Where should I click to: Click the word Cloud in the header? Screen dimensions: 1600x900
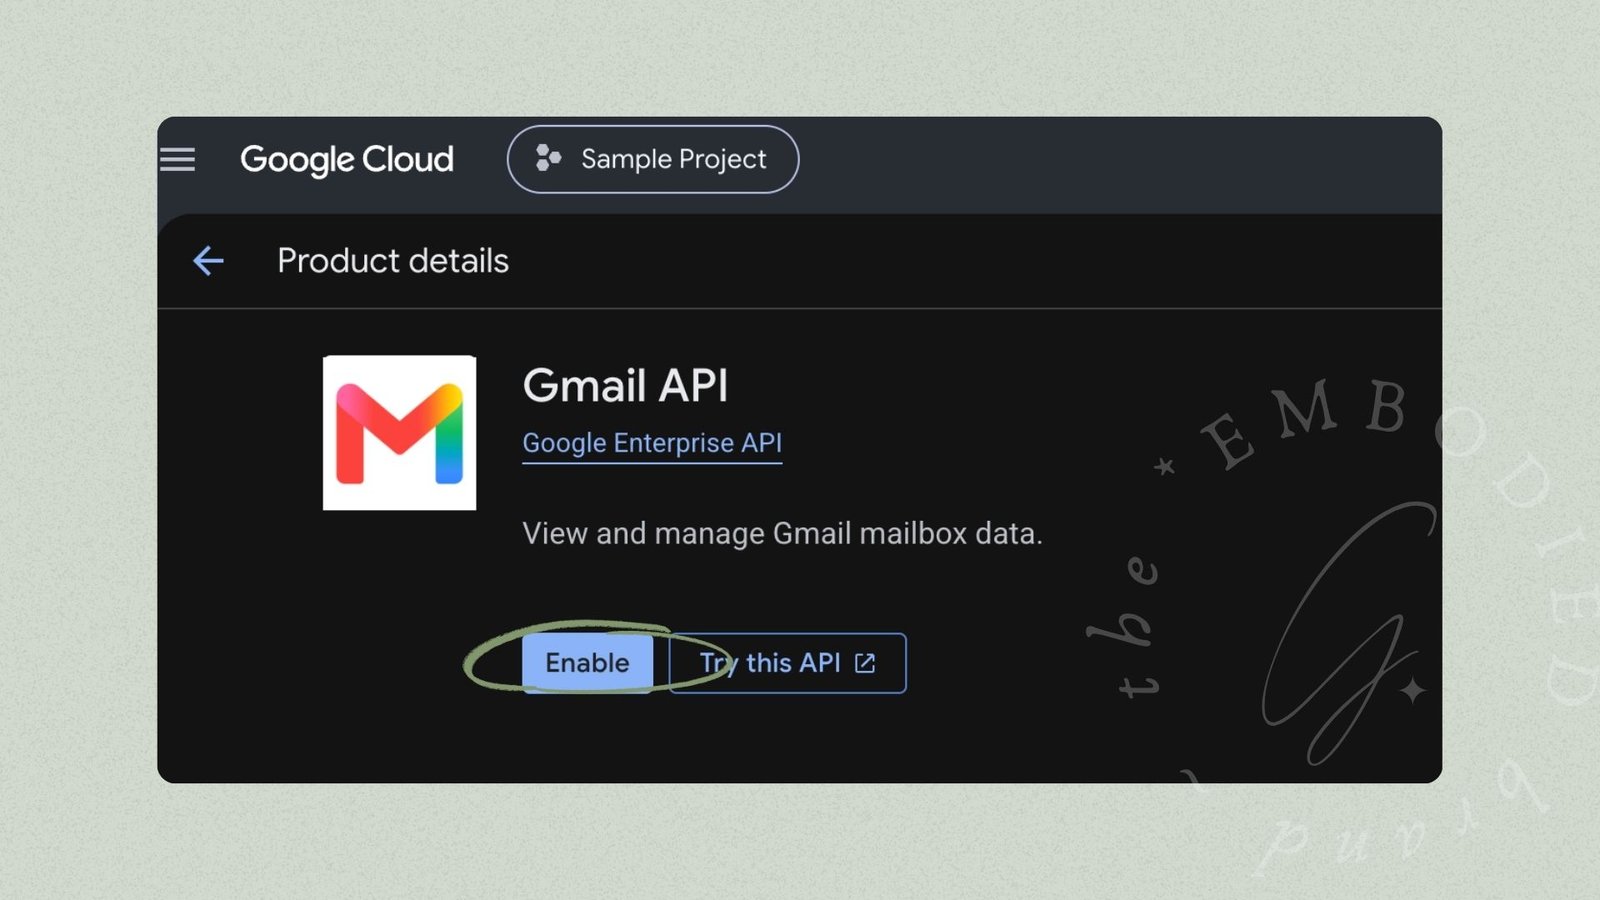tap(408, 159)
